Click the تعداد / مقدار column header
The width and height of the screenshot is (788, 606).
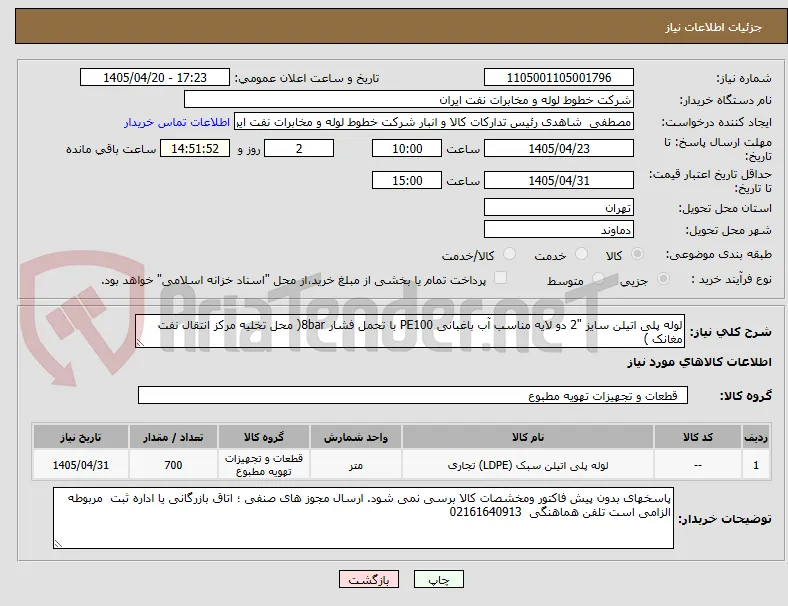[x=173, y=437]
